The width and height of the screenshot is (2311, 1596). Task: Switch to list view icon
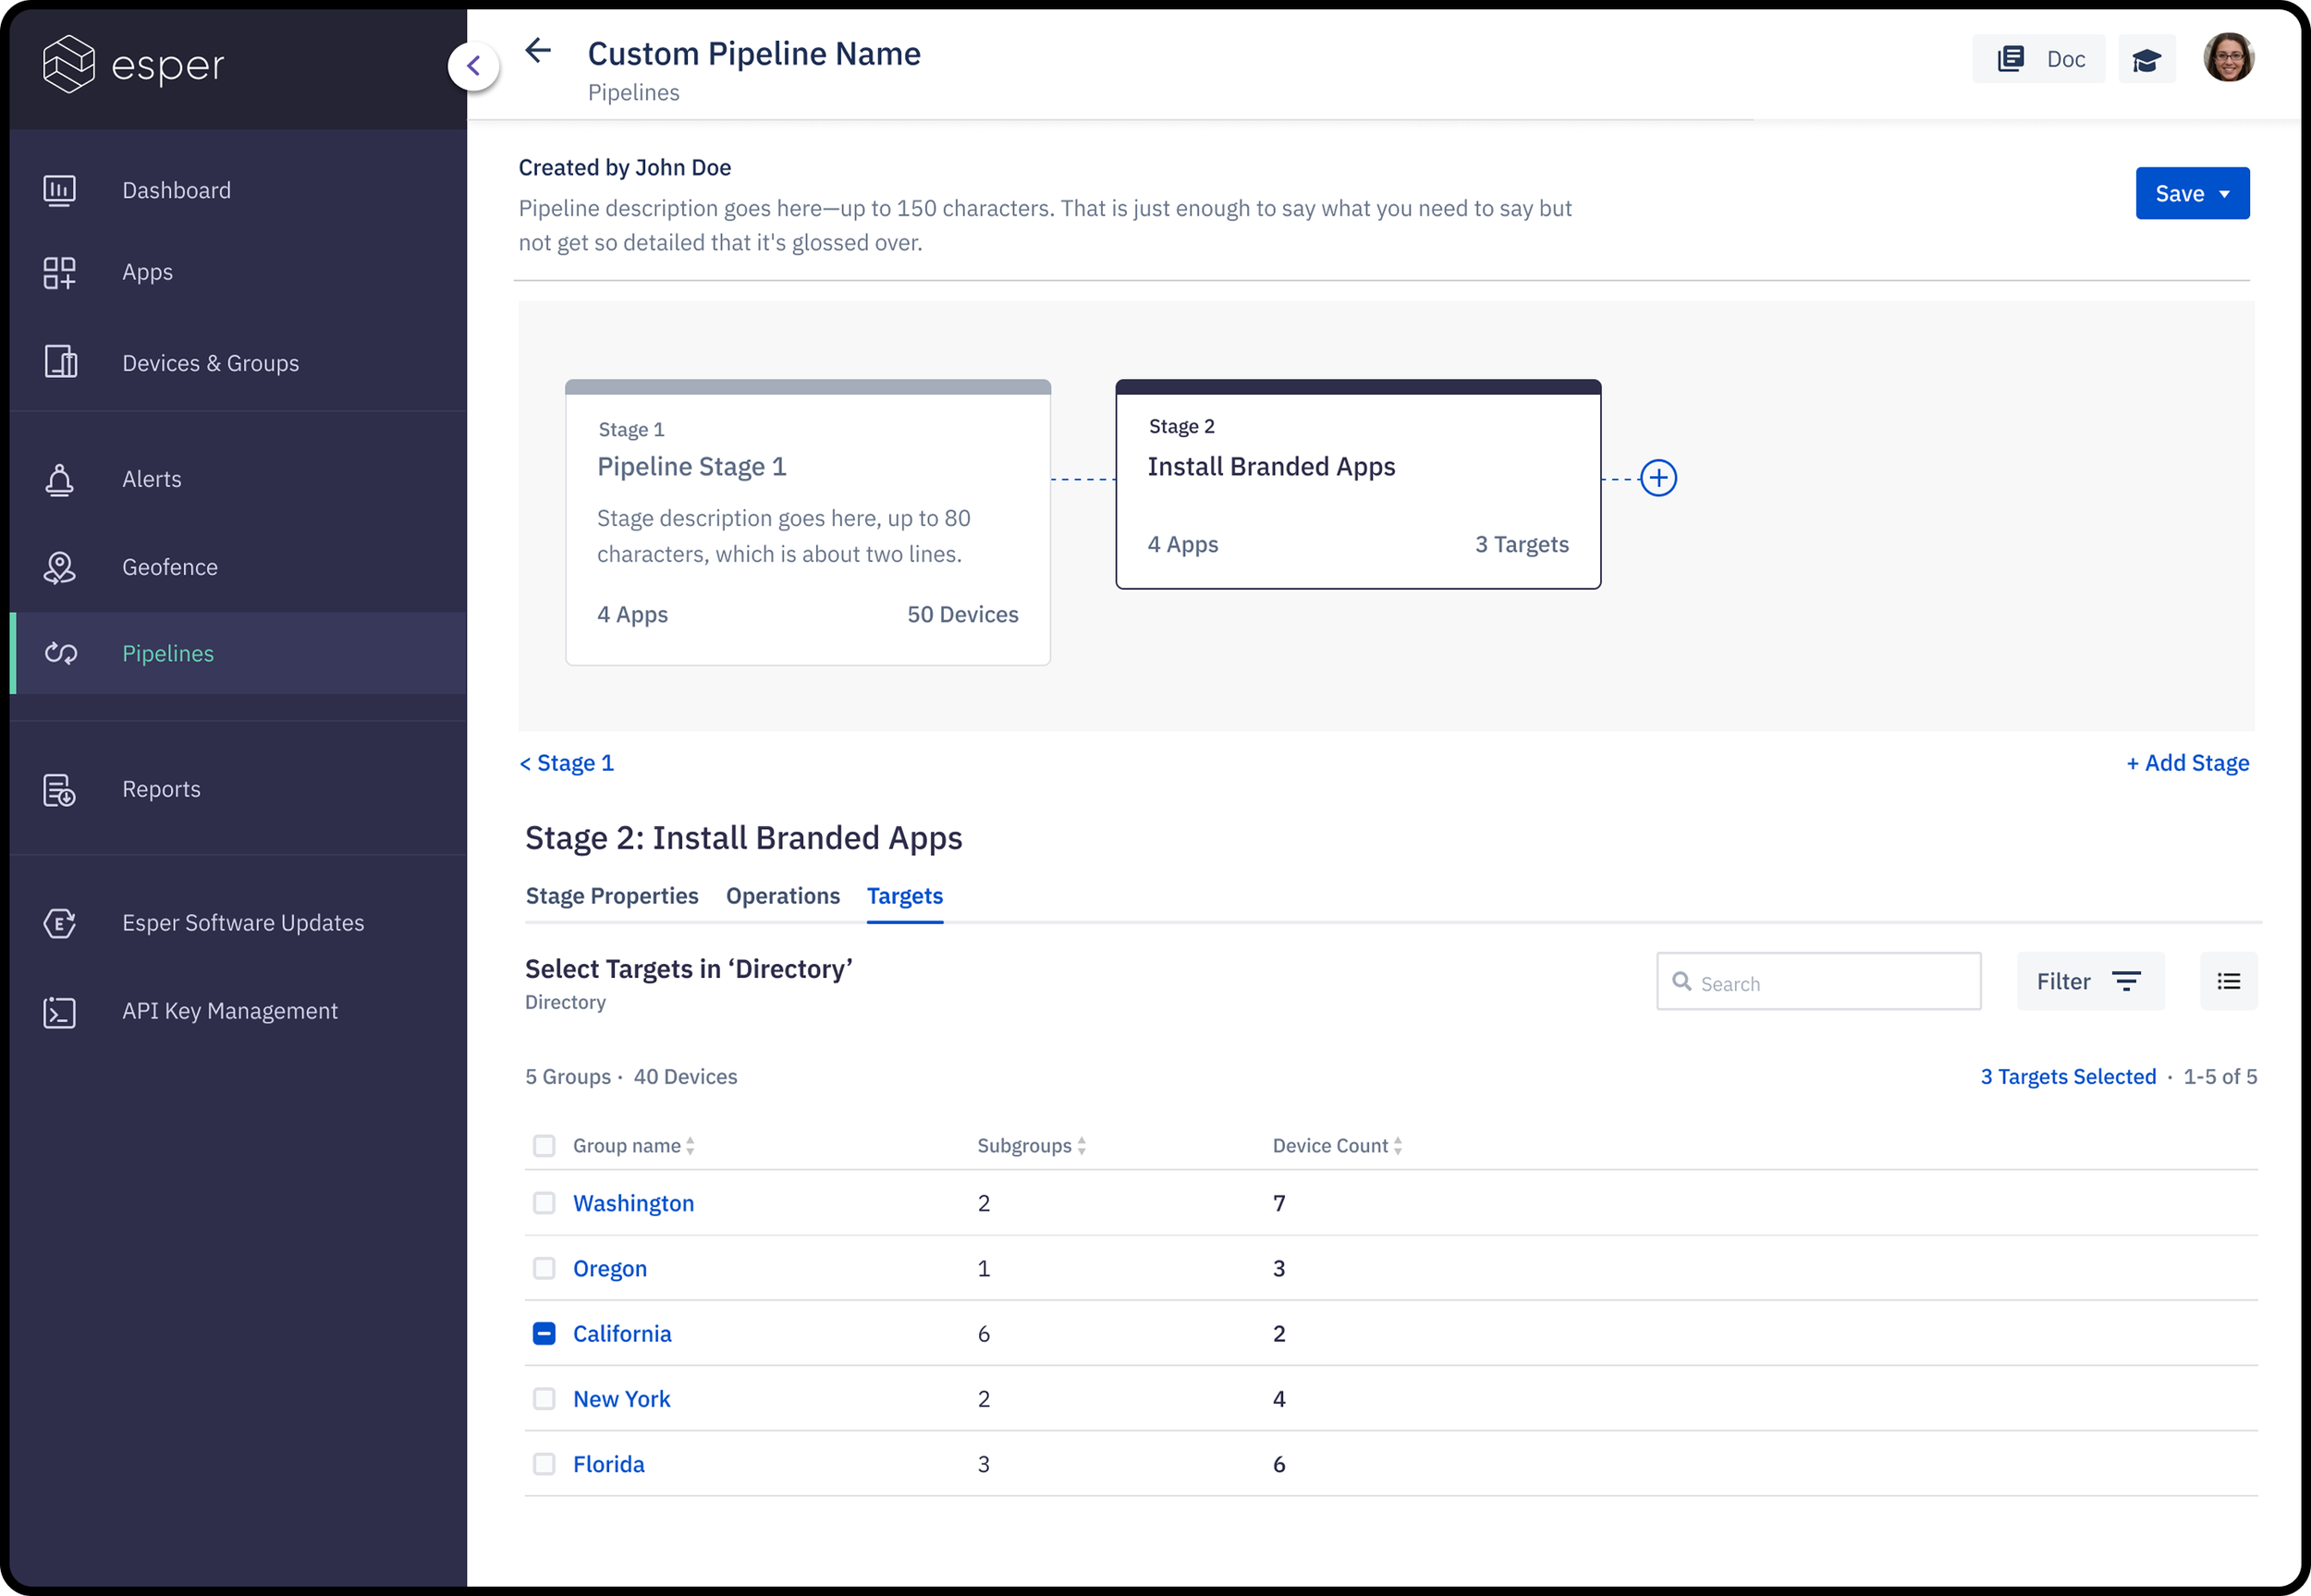(2228, 981)
